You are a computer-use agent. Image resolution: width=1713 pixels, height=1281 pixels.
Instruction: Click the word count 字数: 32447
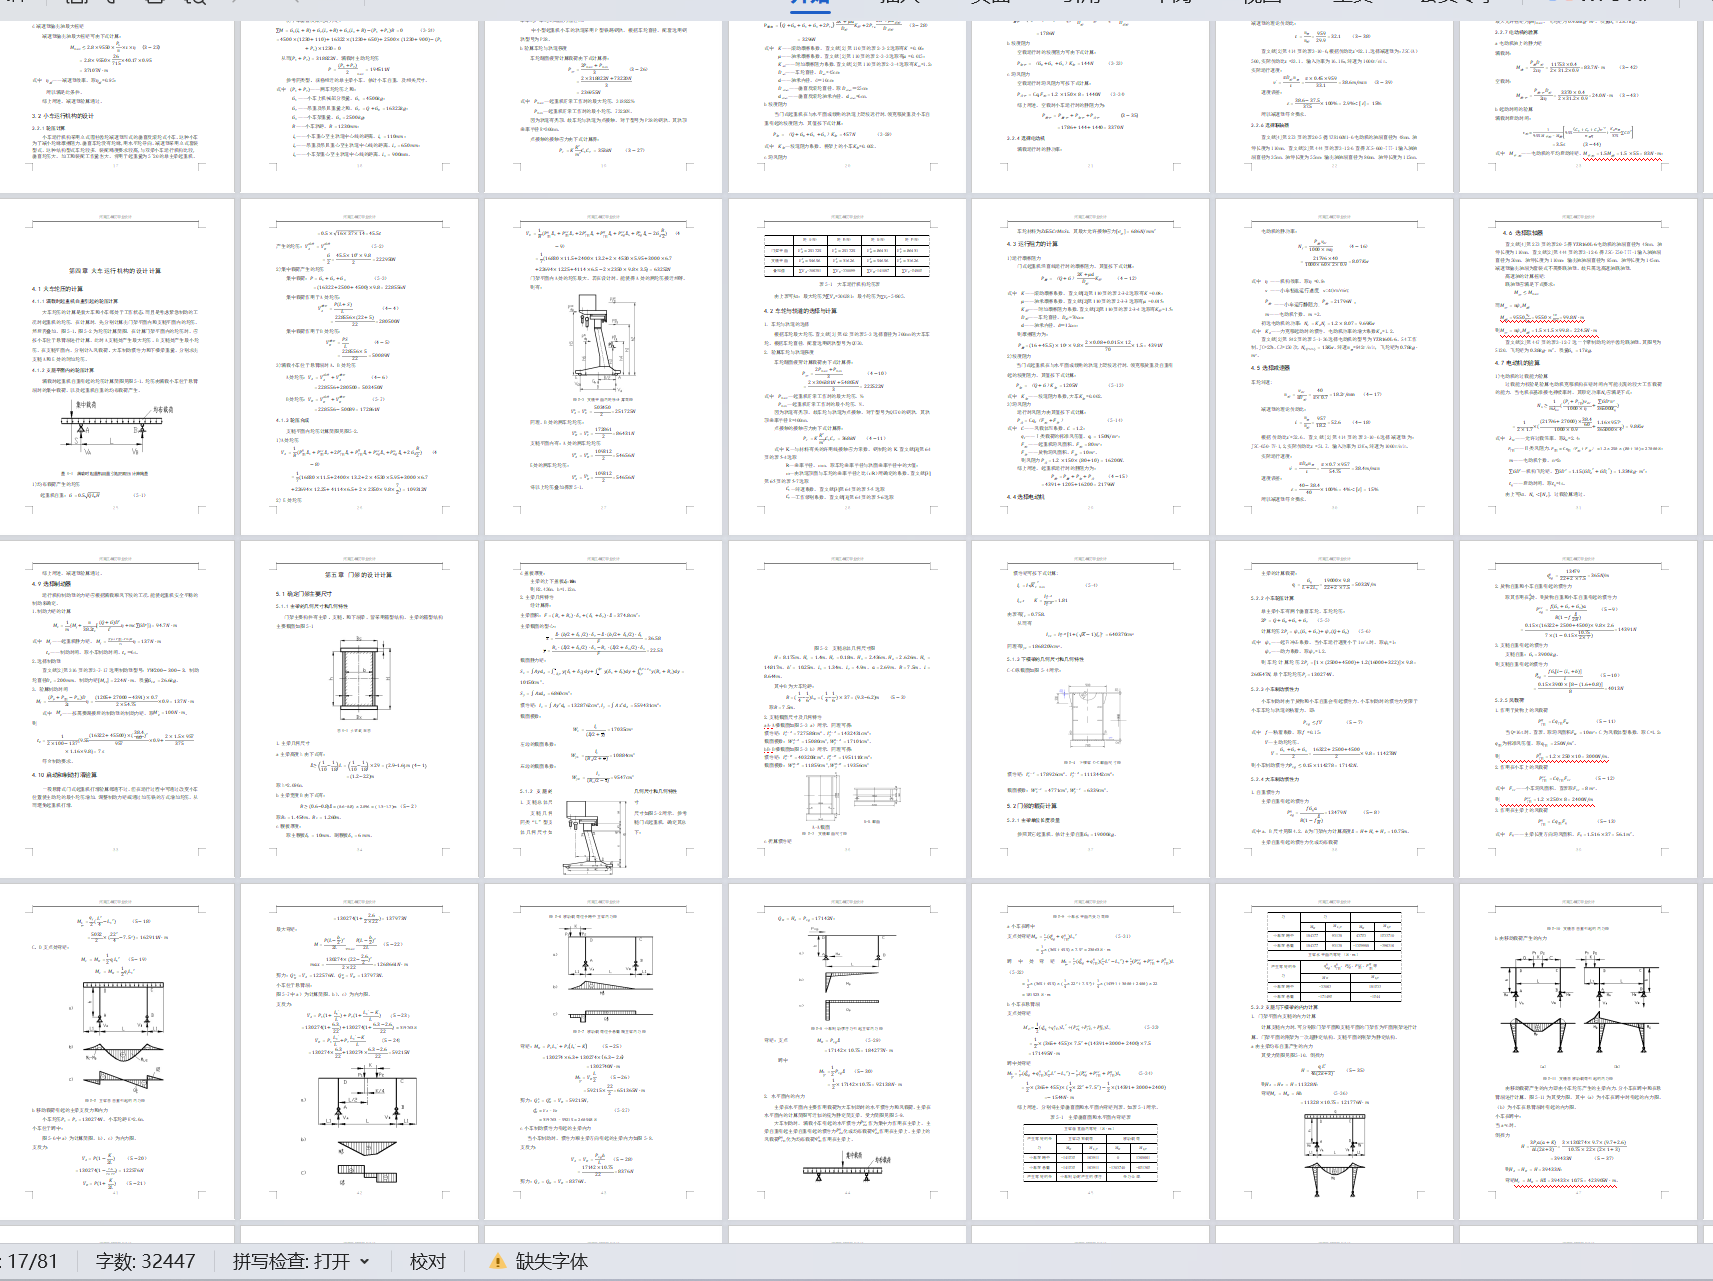click(146, 1261)
